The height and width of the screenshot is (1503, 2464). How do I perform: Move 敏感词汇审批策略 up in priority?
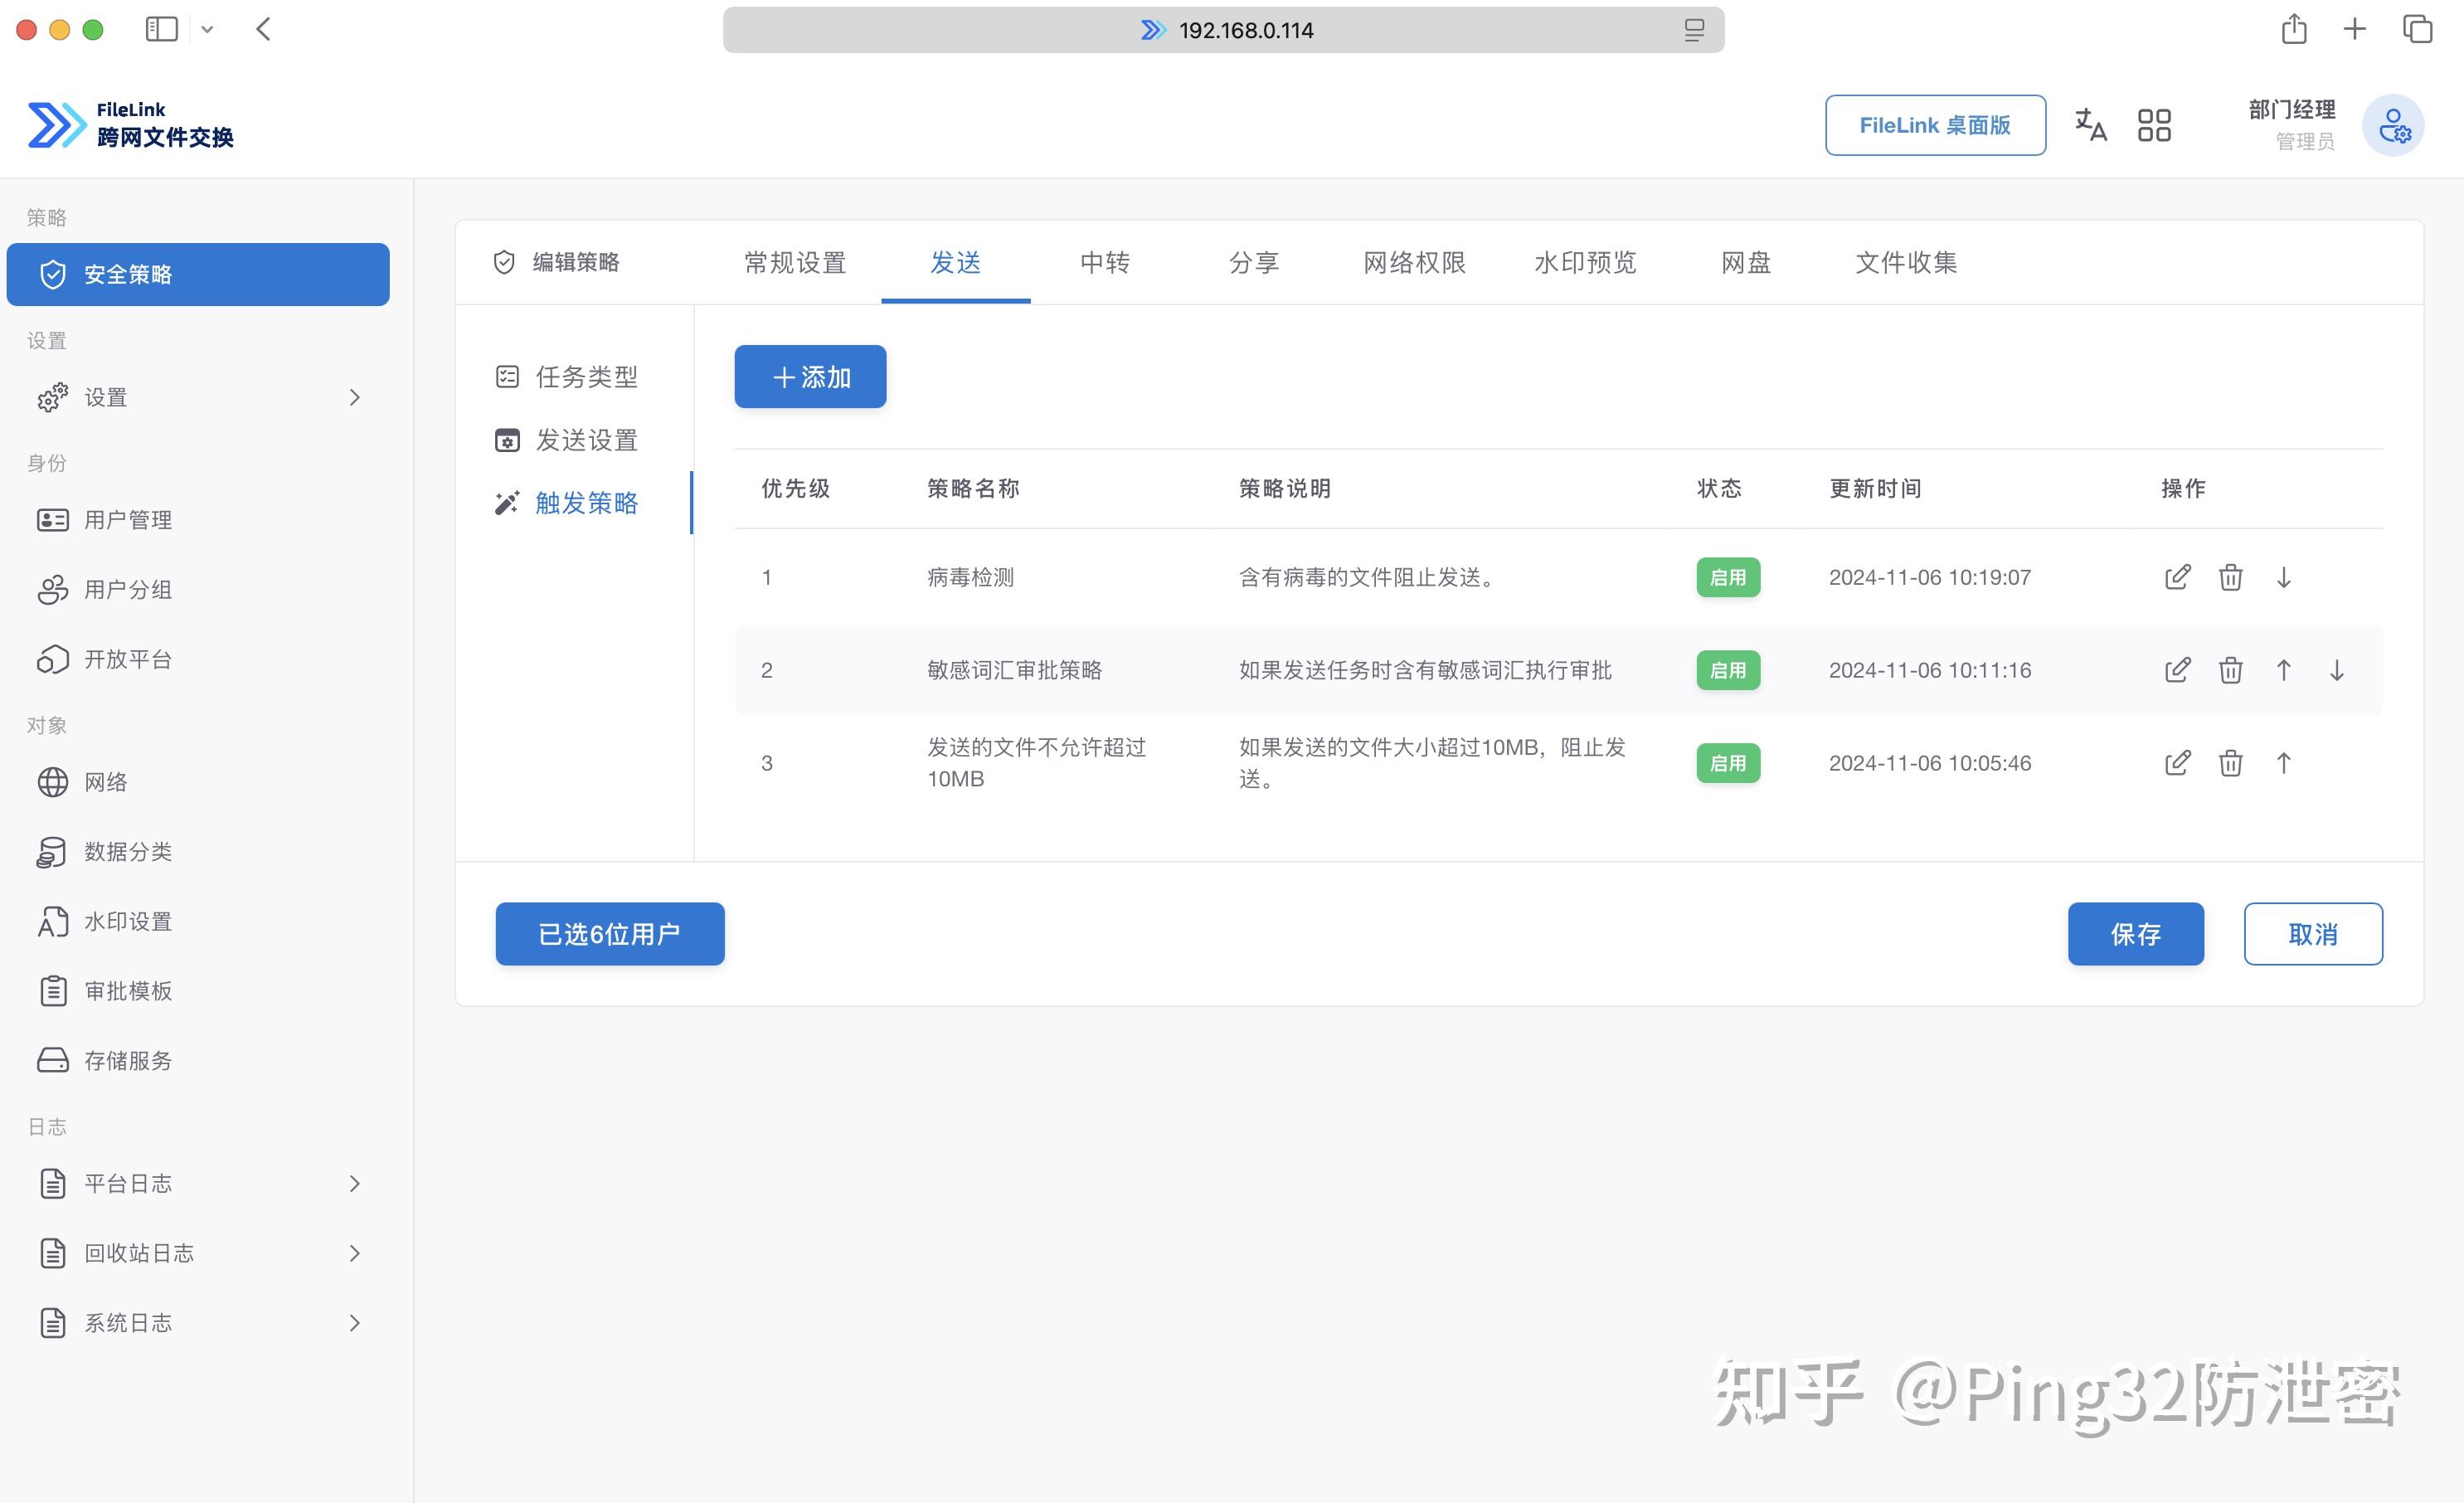tap(2284, 670)
